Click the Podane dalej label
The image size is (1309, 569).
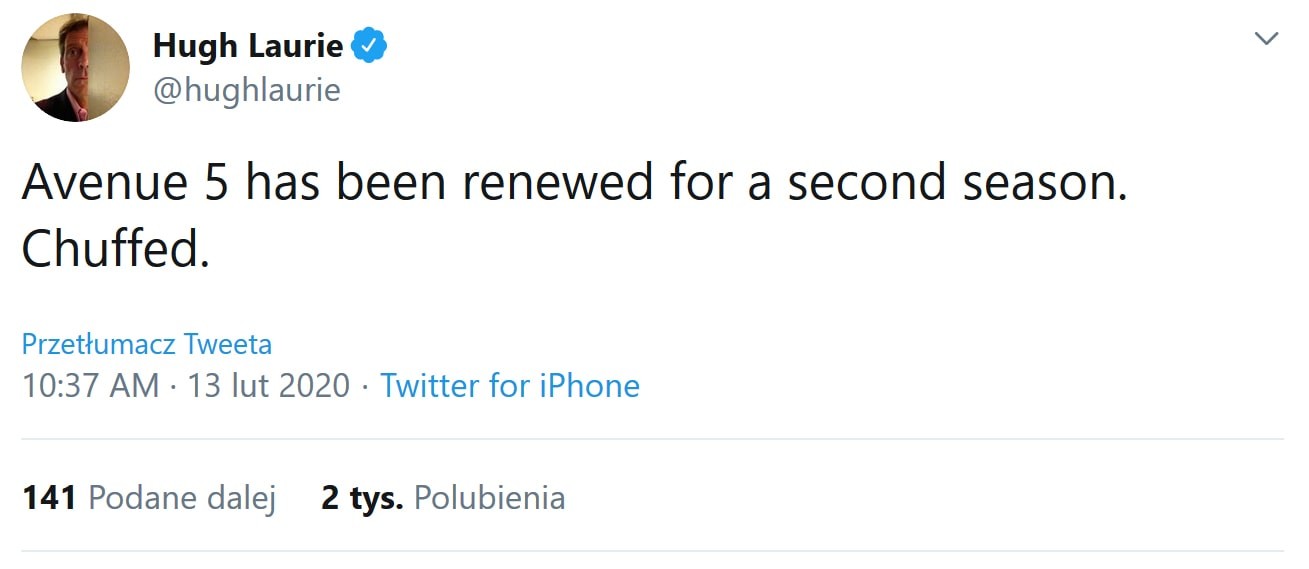(x=182, y=498)
